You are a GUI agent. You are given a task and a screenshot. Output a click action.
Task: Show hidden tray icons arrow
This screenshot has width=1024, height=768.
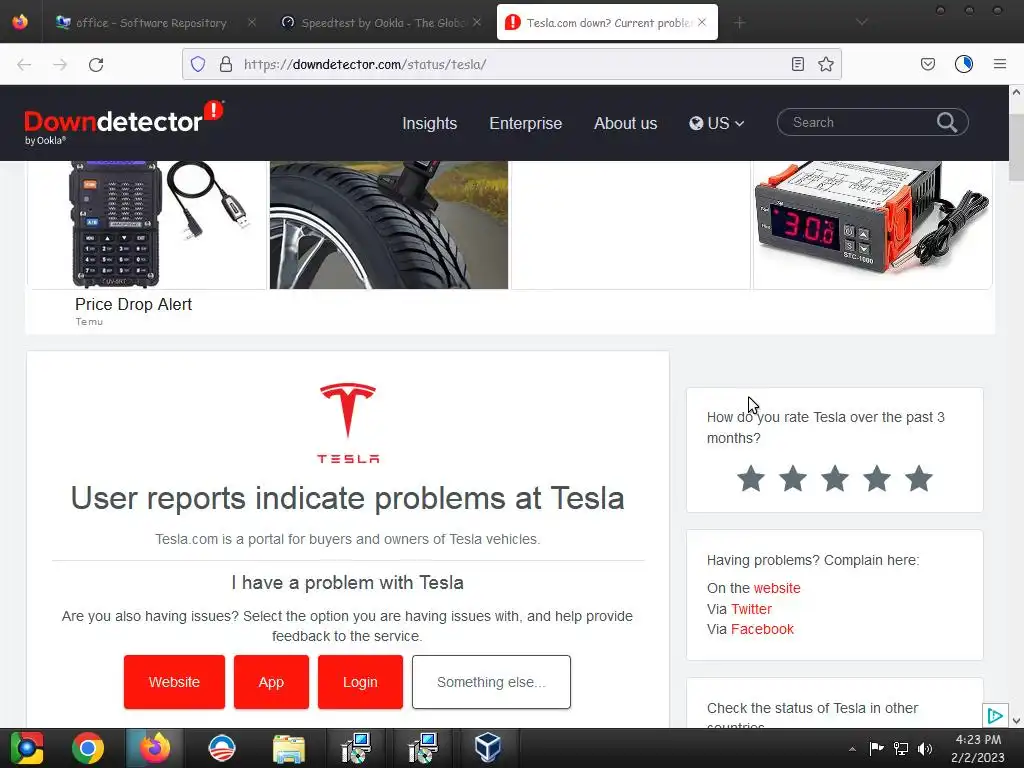pos(852,749)
